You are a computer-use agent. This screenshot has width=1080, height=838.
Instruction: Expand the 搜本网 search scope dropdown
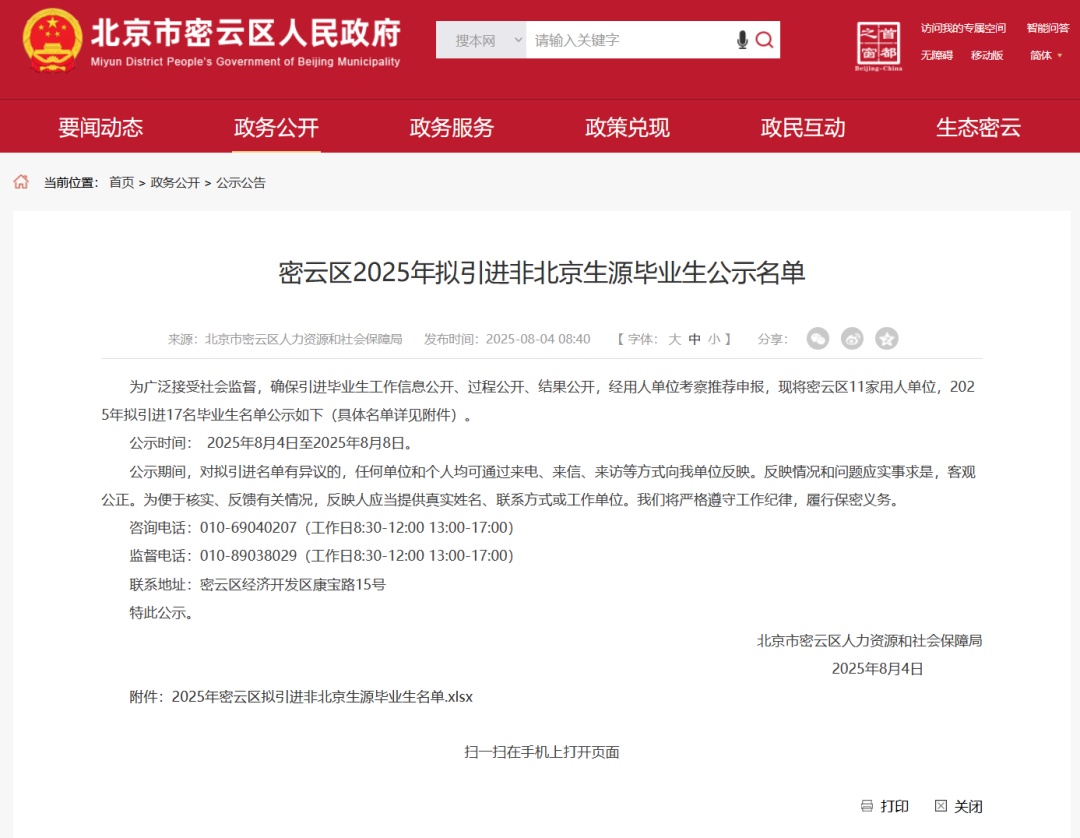(481, 40)
